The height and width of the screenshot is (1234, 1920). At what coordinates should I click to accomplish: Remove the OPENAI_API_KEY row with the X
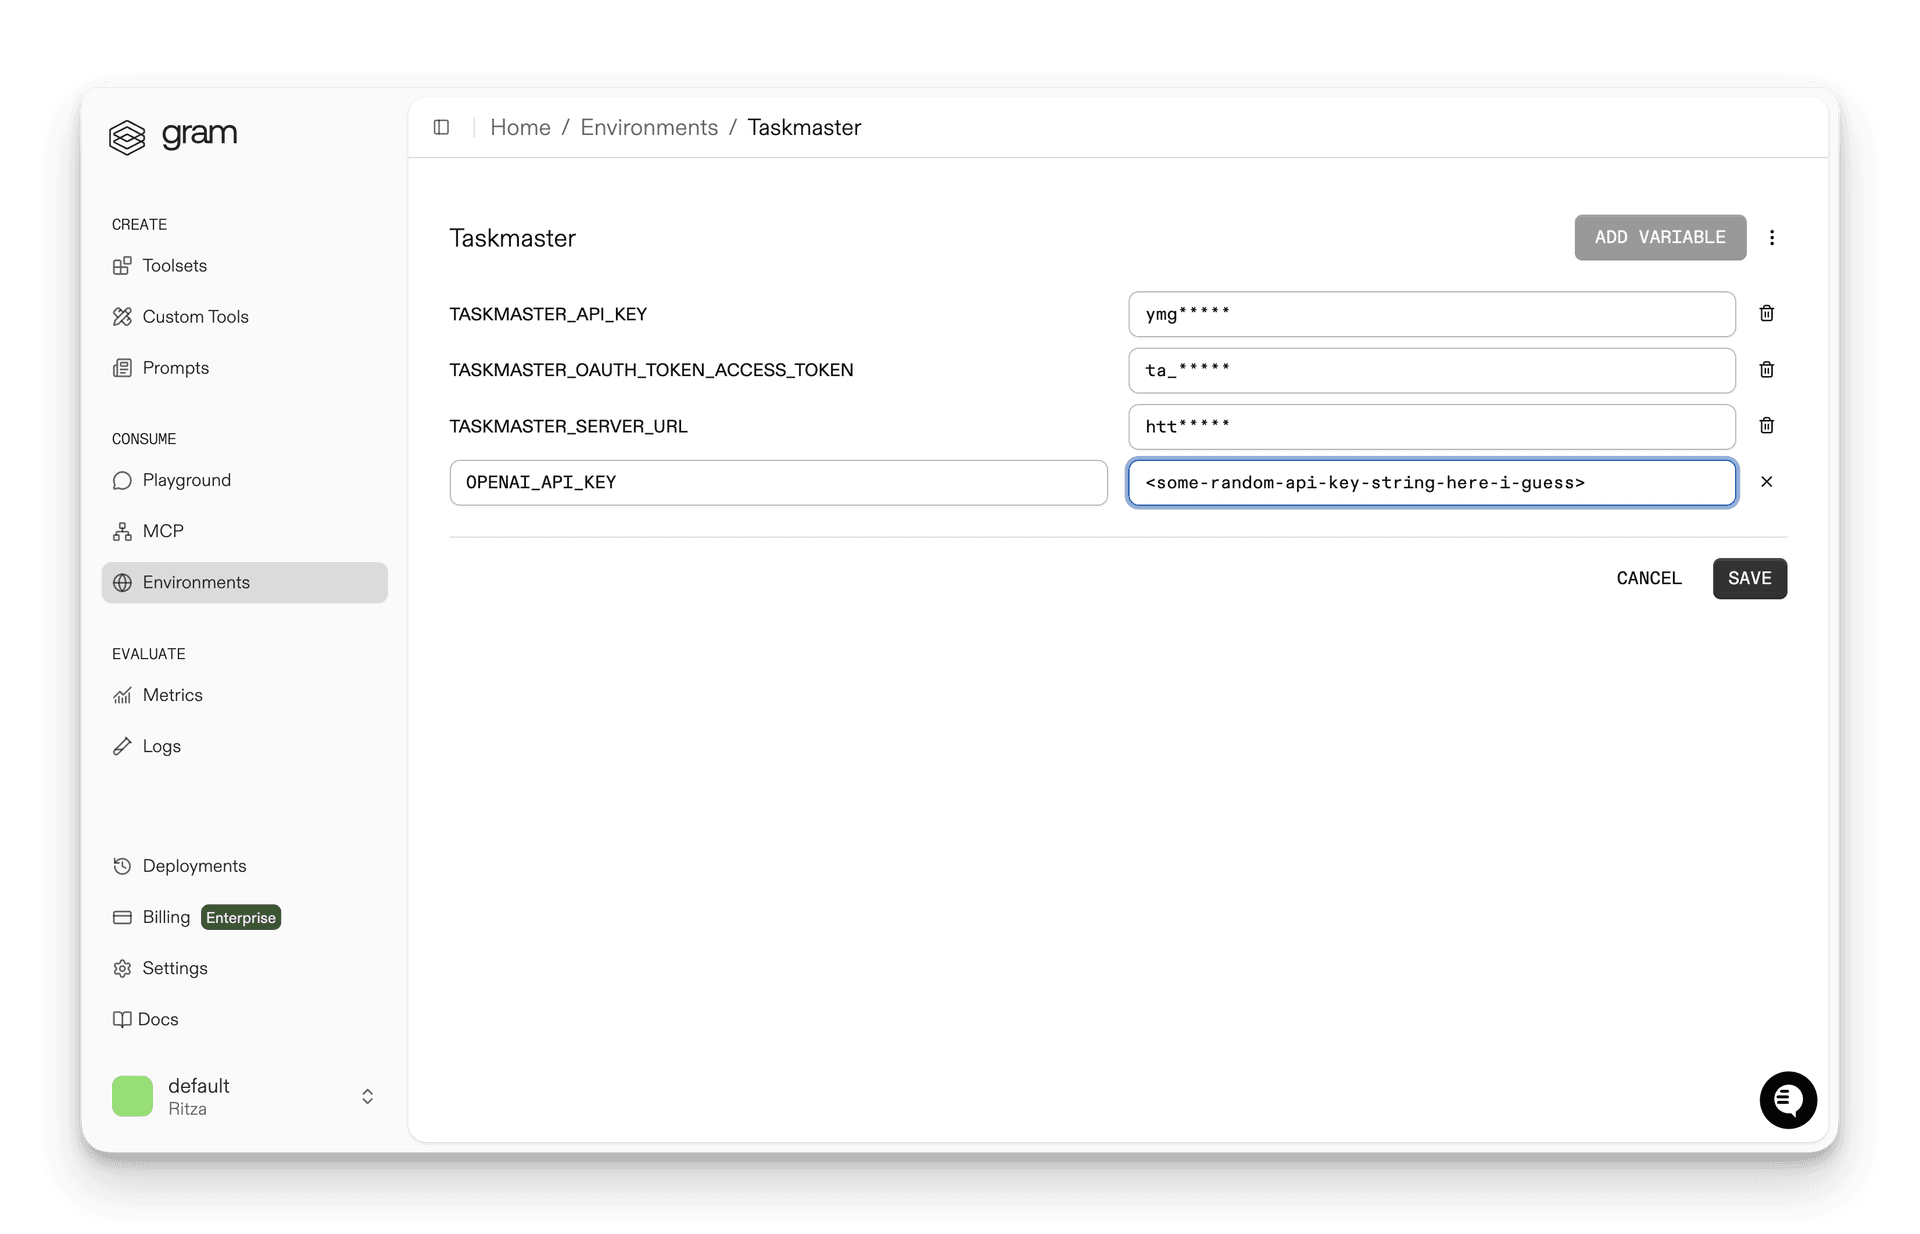(1767, 482)
